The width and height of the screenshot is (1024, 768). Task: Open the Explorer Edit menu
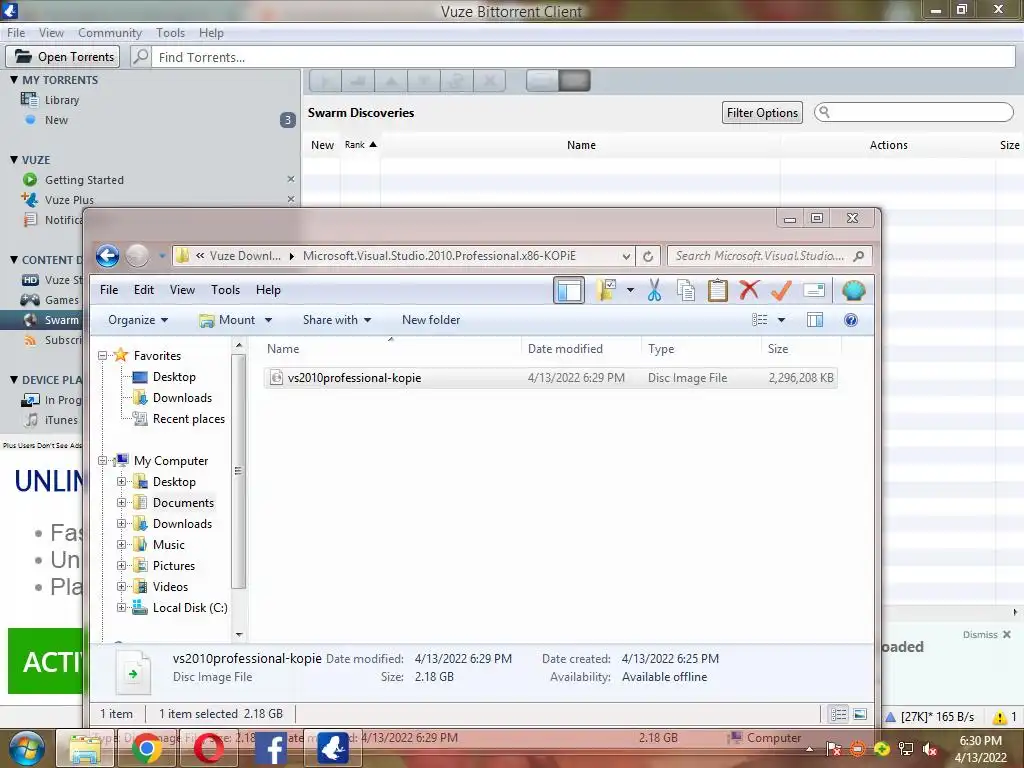pyautogui.click(x=144, y=290)
